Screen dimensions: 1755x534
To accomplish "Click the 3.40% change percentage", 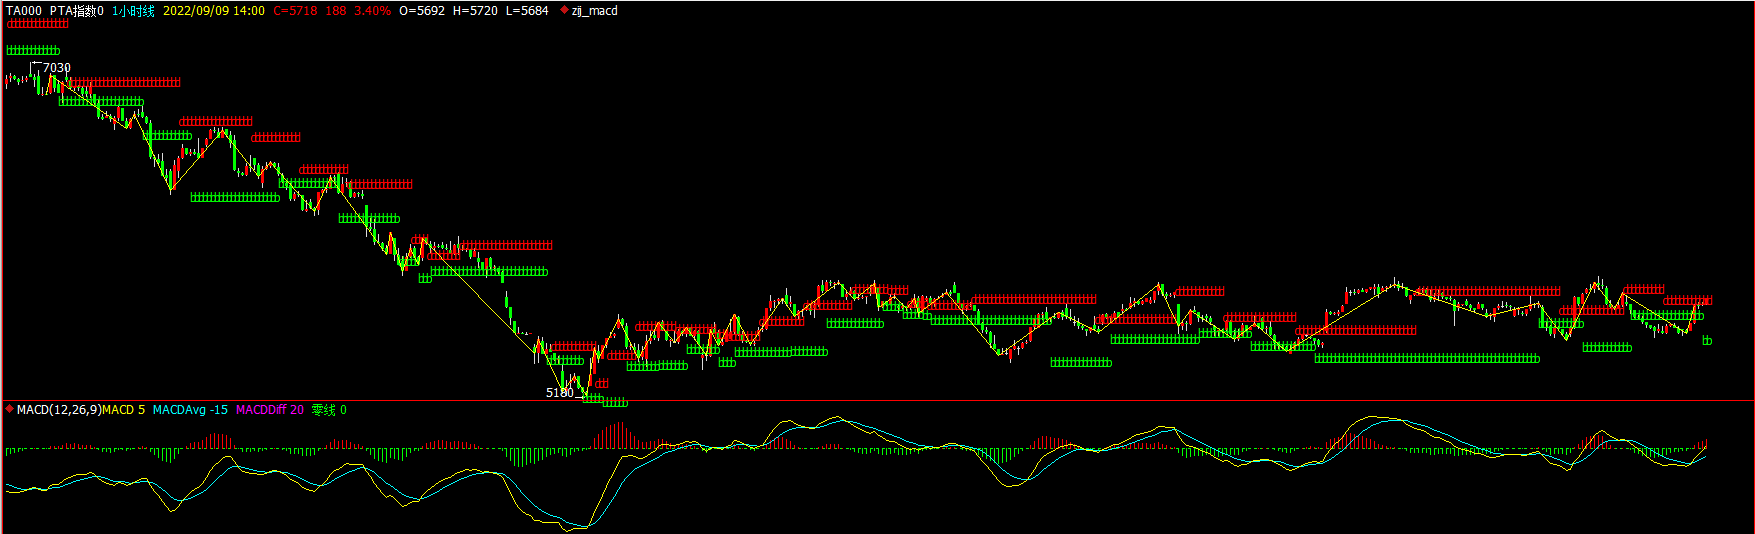I will 372,11.
